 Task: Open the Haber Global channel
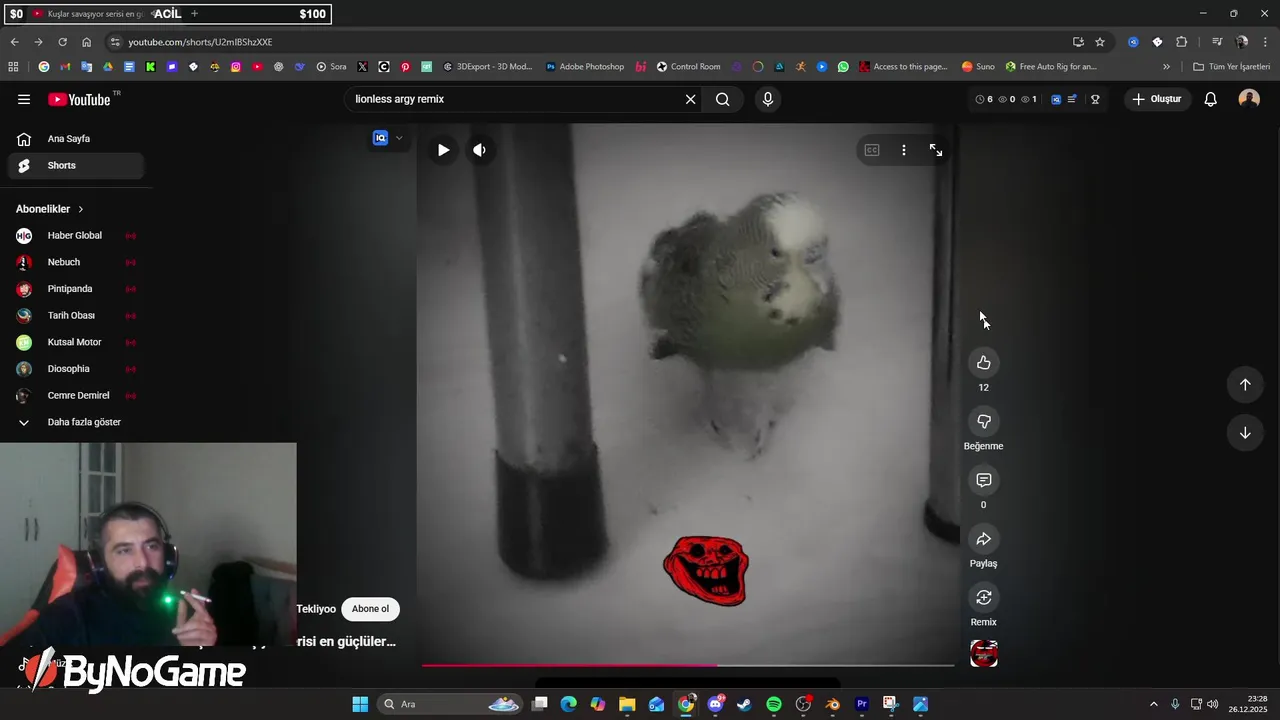(76, 236)
